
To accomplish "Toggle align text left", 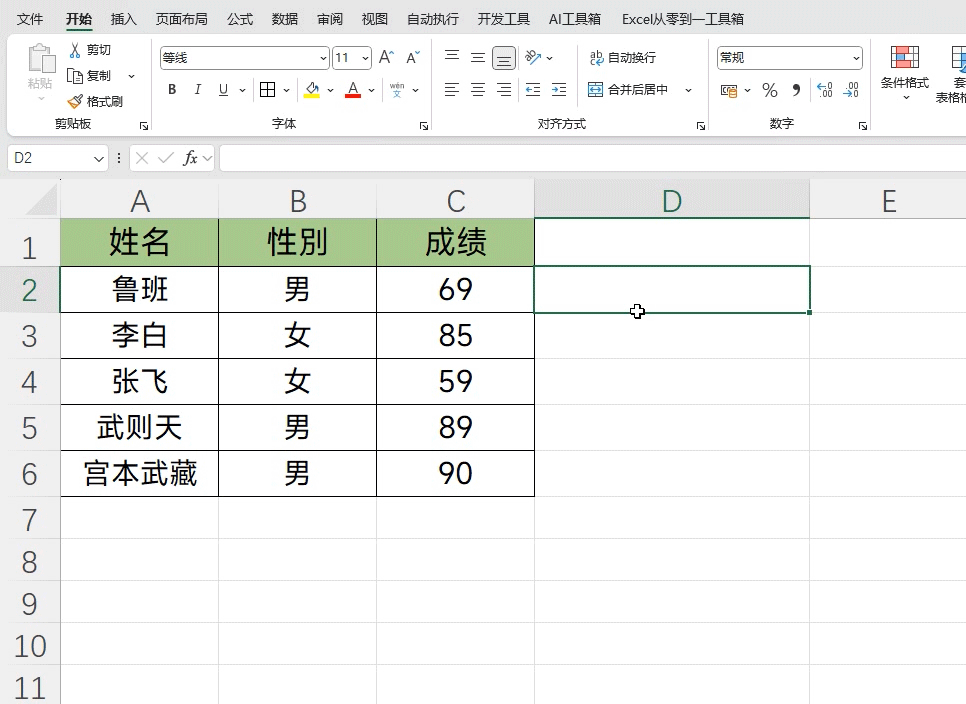I will click(452, 90).
